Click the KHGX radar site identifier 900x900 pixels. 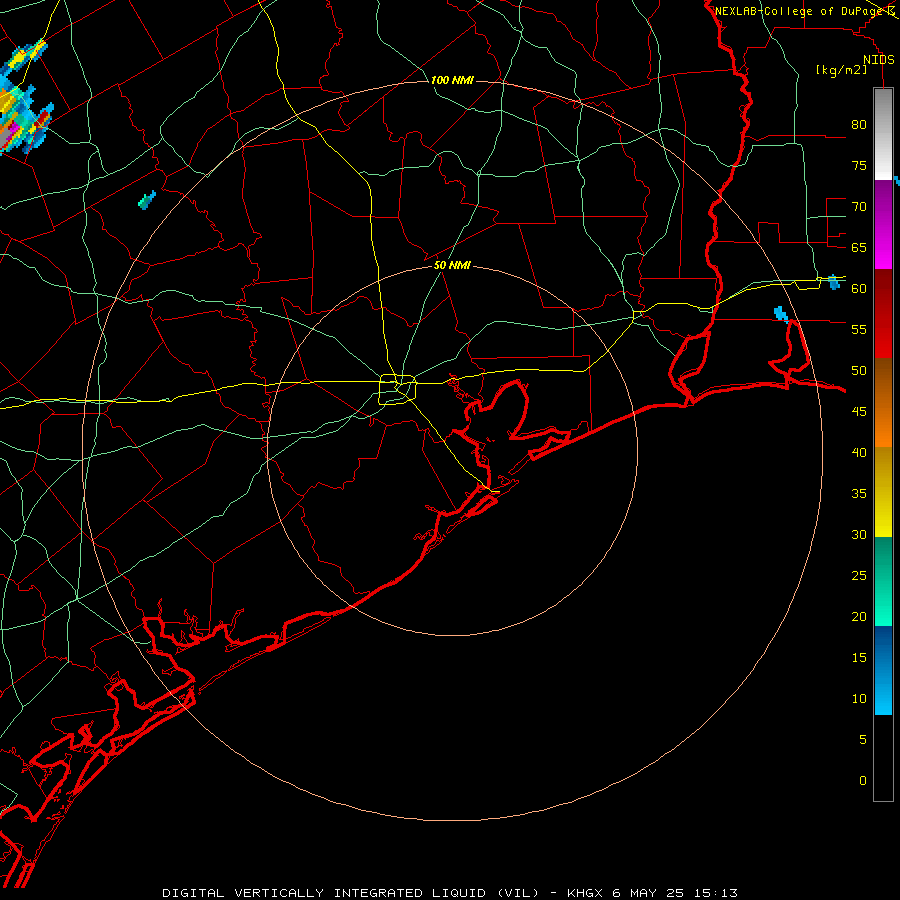coord(584,893)
